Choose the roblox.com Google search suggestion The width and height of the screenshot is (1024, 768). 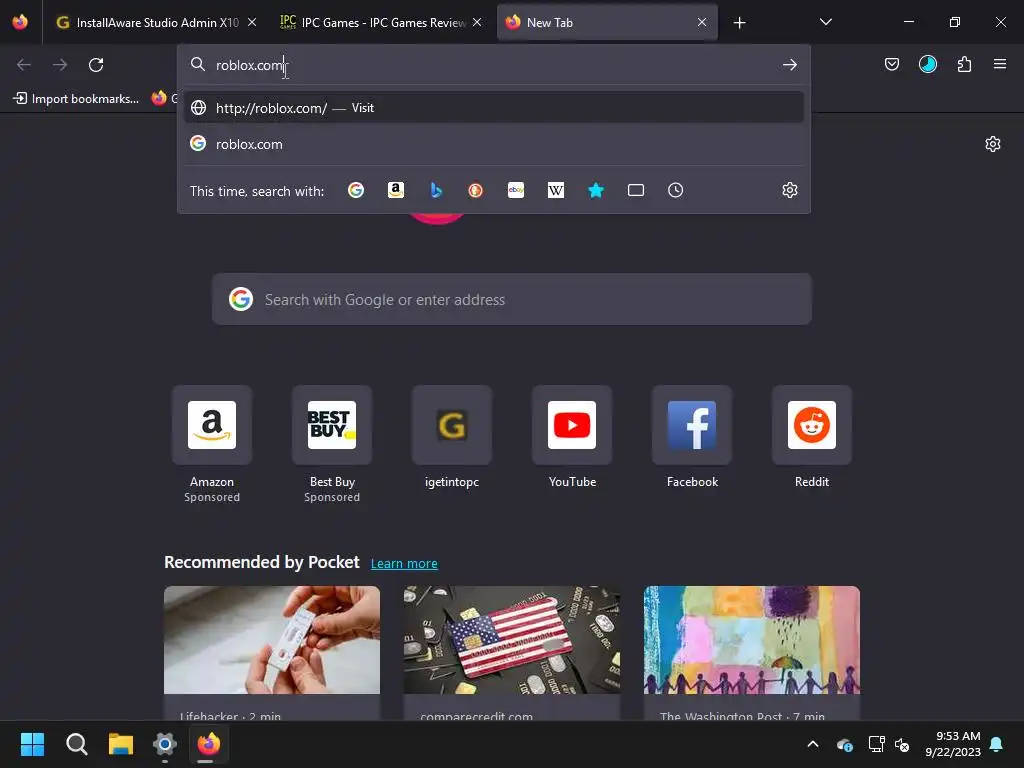[x=494, y=144]
